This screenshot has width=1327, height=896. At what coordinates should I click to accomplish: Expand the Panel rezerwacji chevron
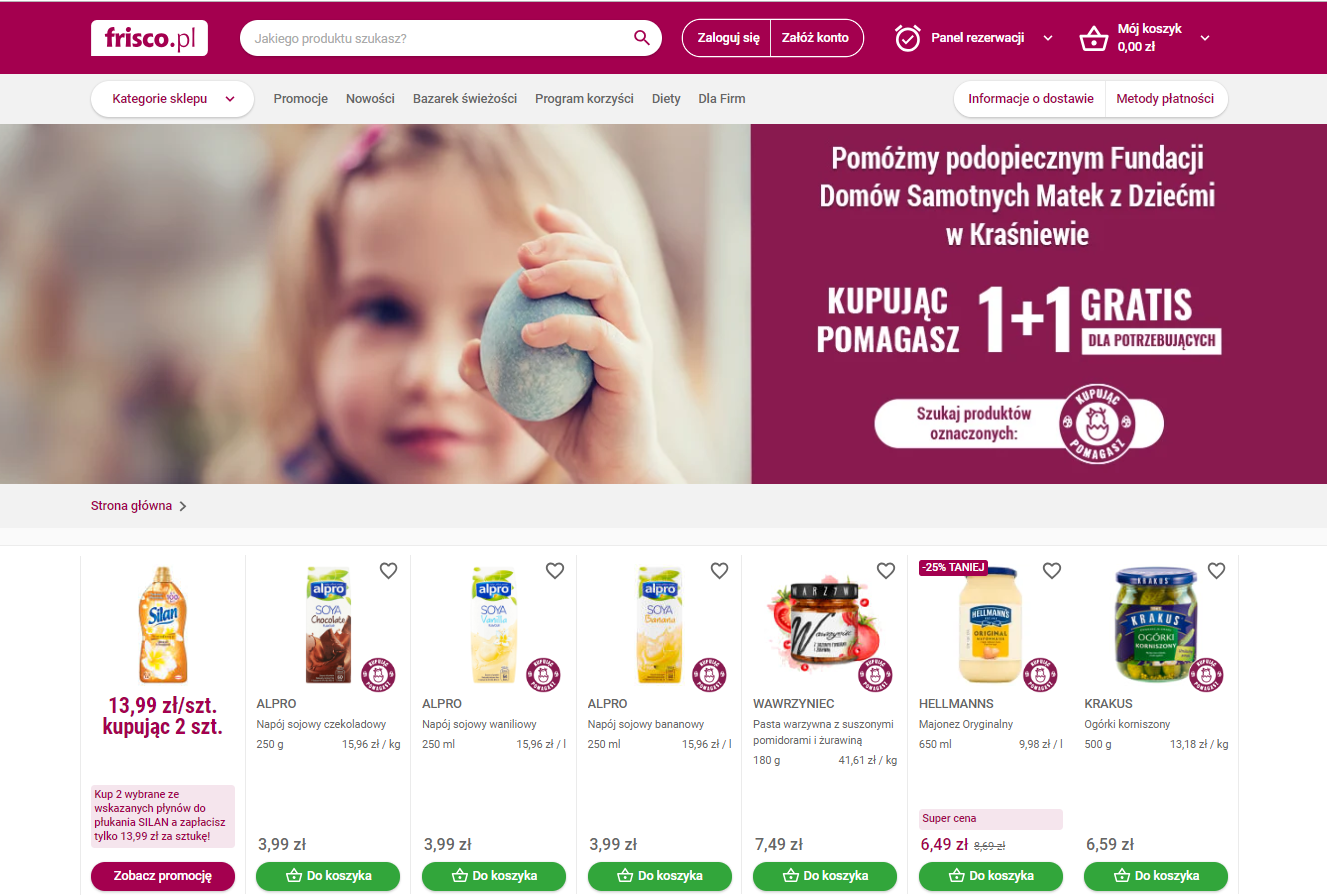pyautogui.click(x=1048, y=38)
